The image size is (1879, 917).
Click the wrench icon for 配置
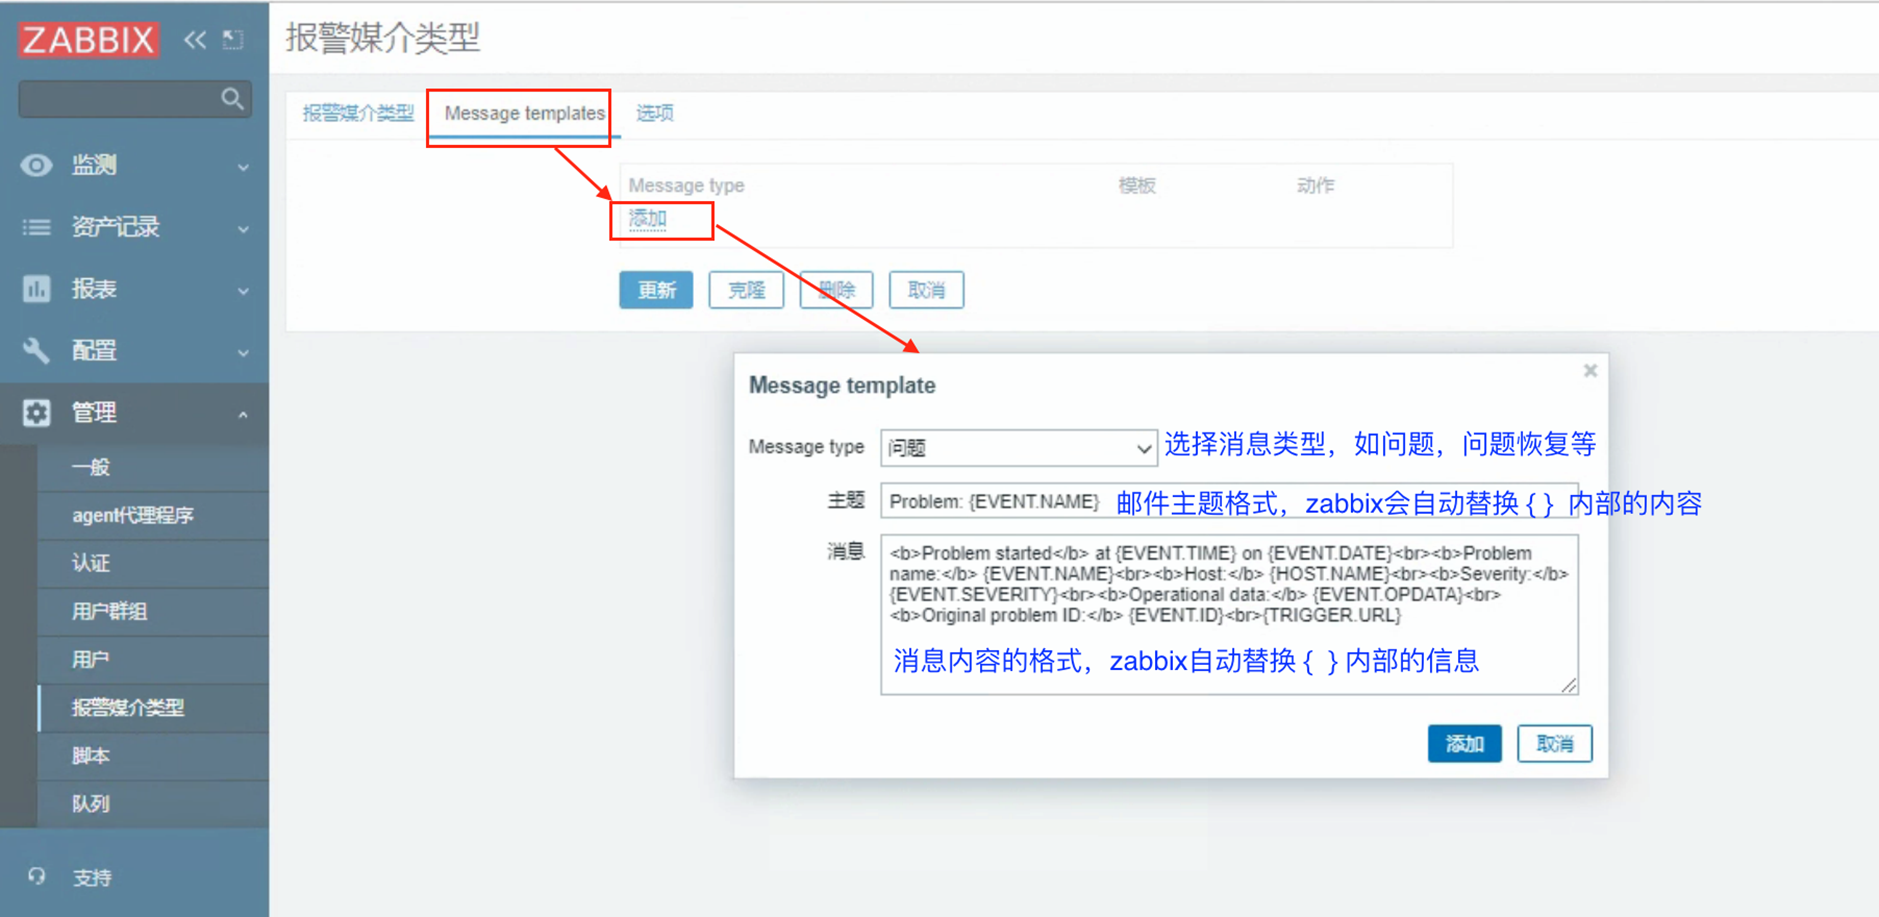(37, 351)
